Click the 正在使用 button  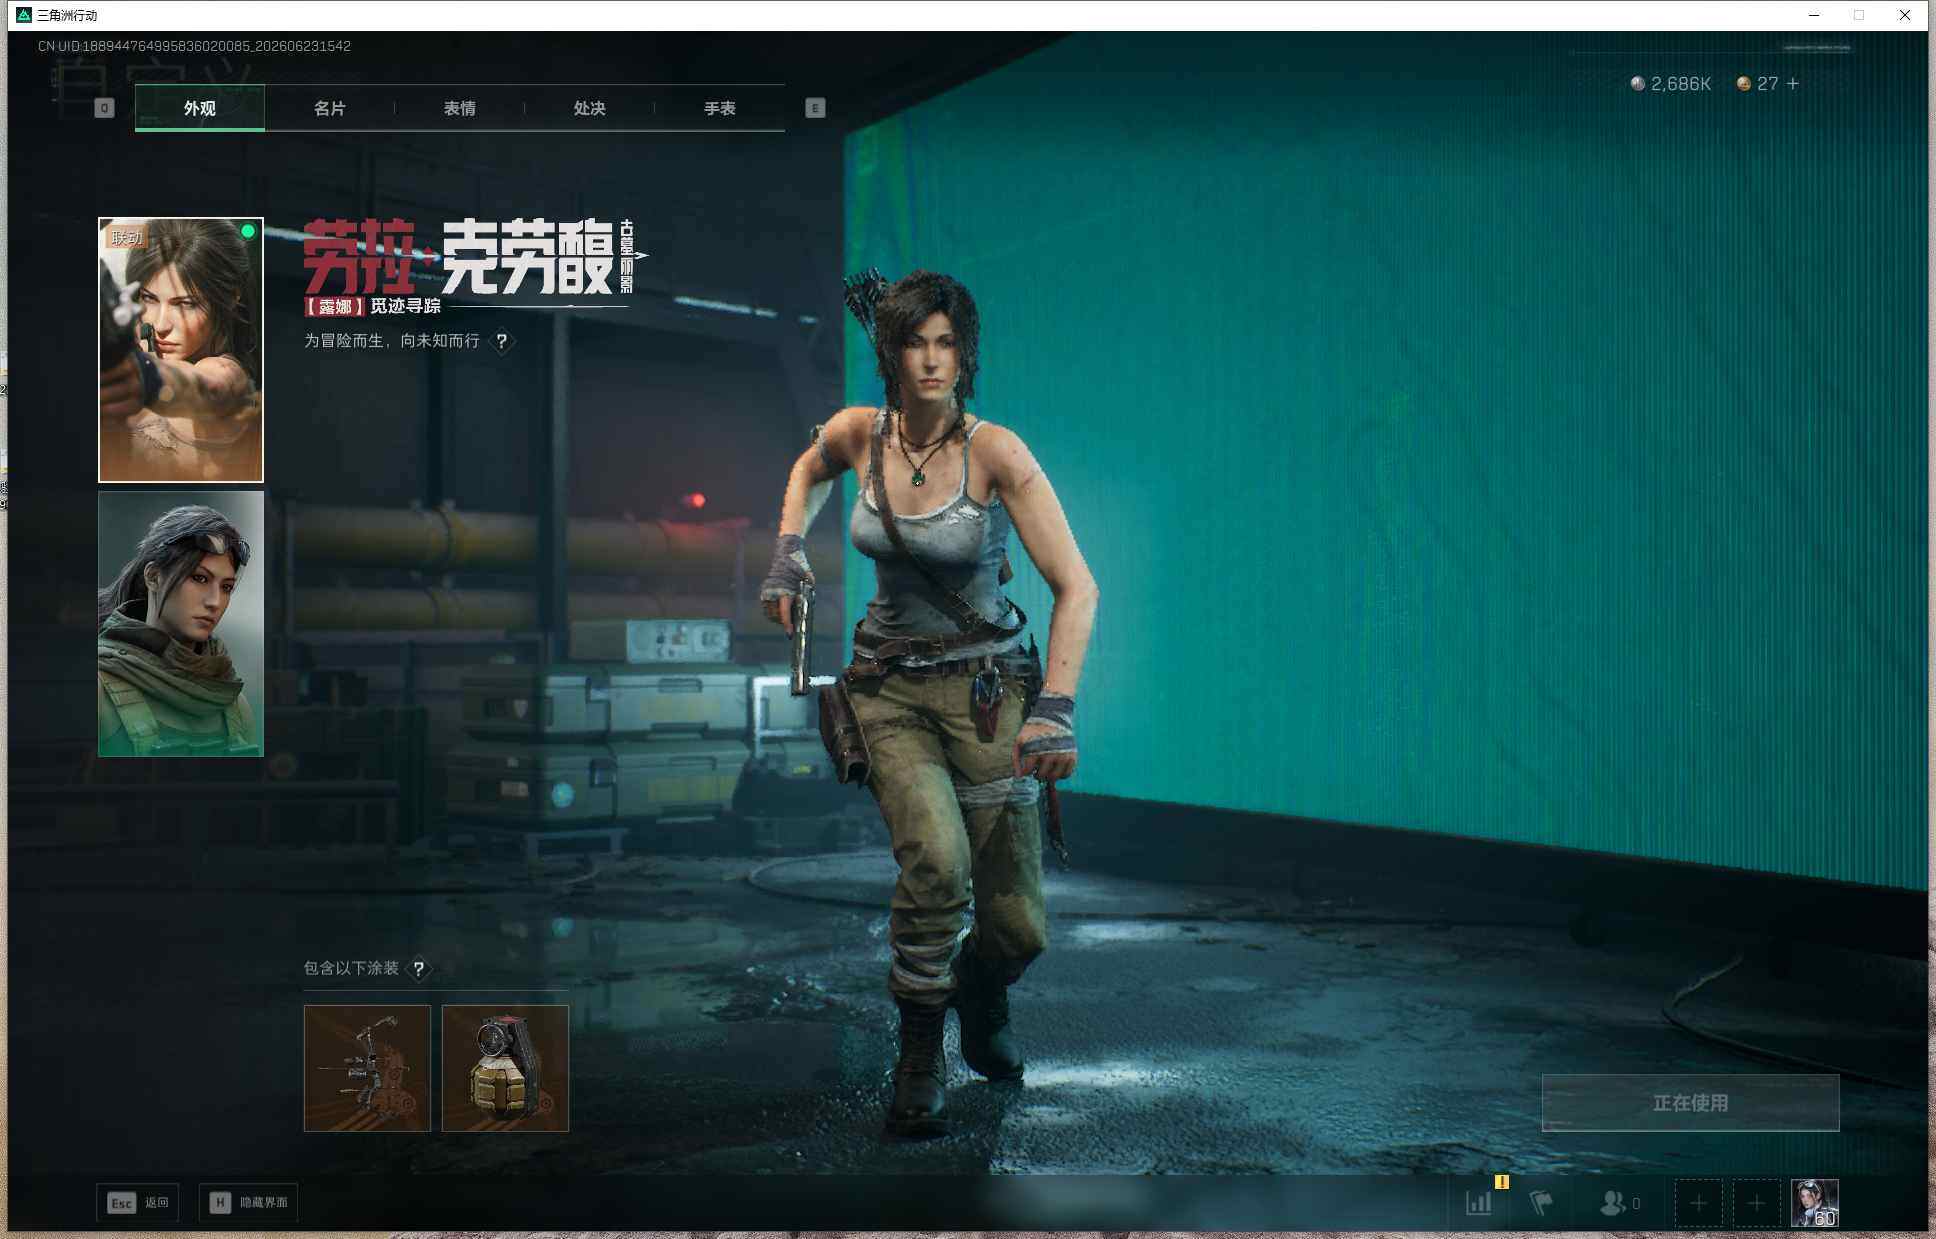point(1690,1103)
